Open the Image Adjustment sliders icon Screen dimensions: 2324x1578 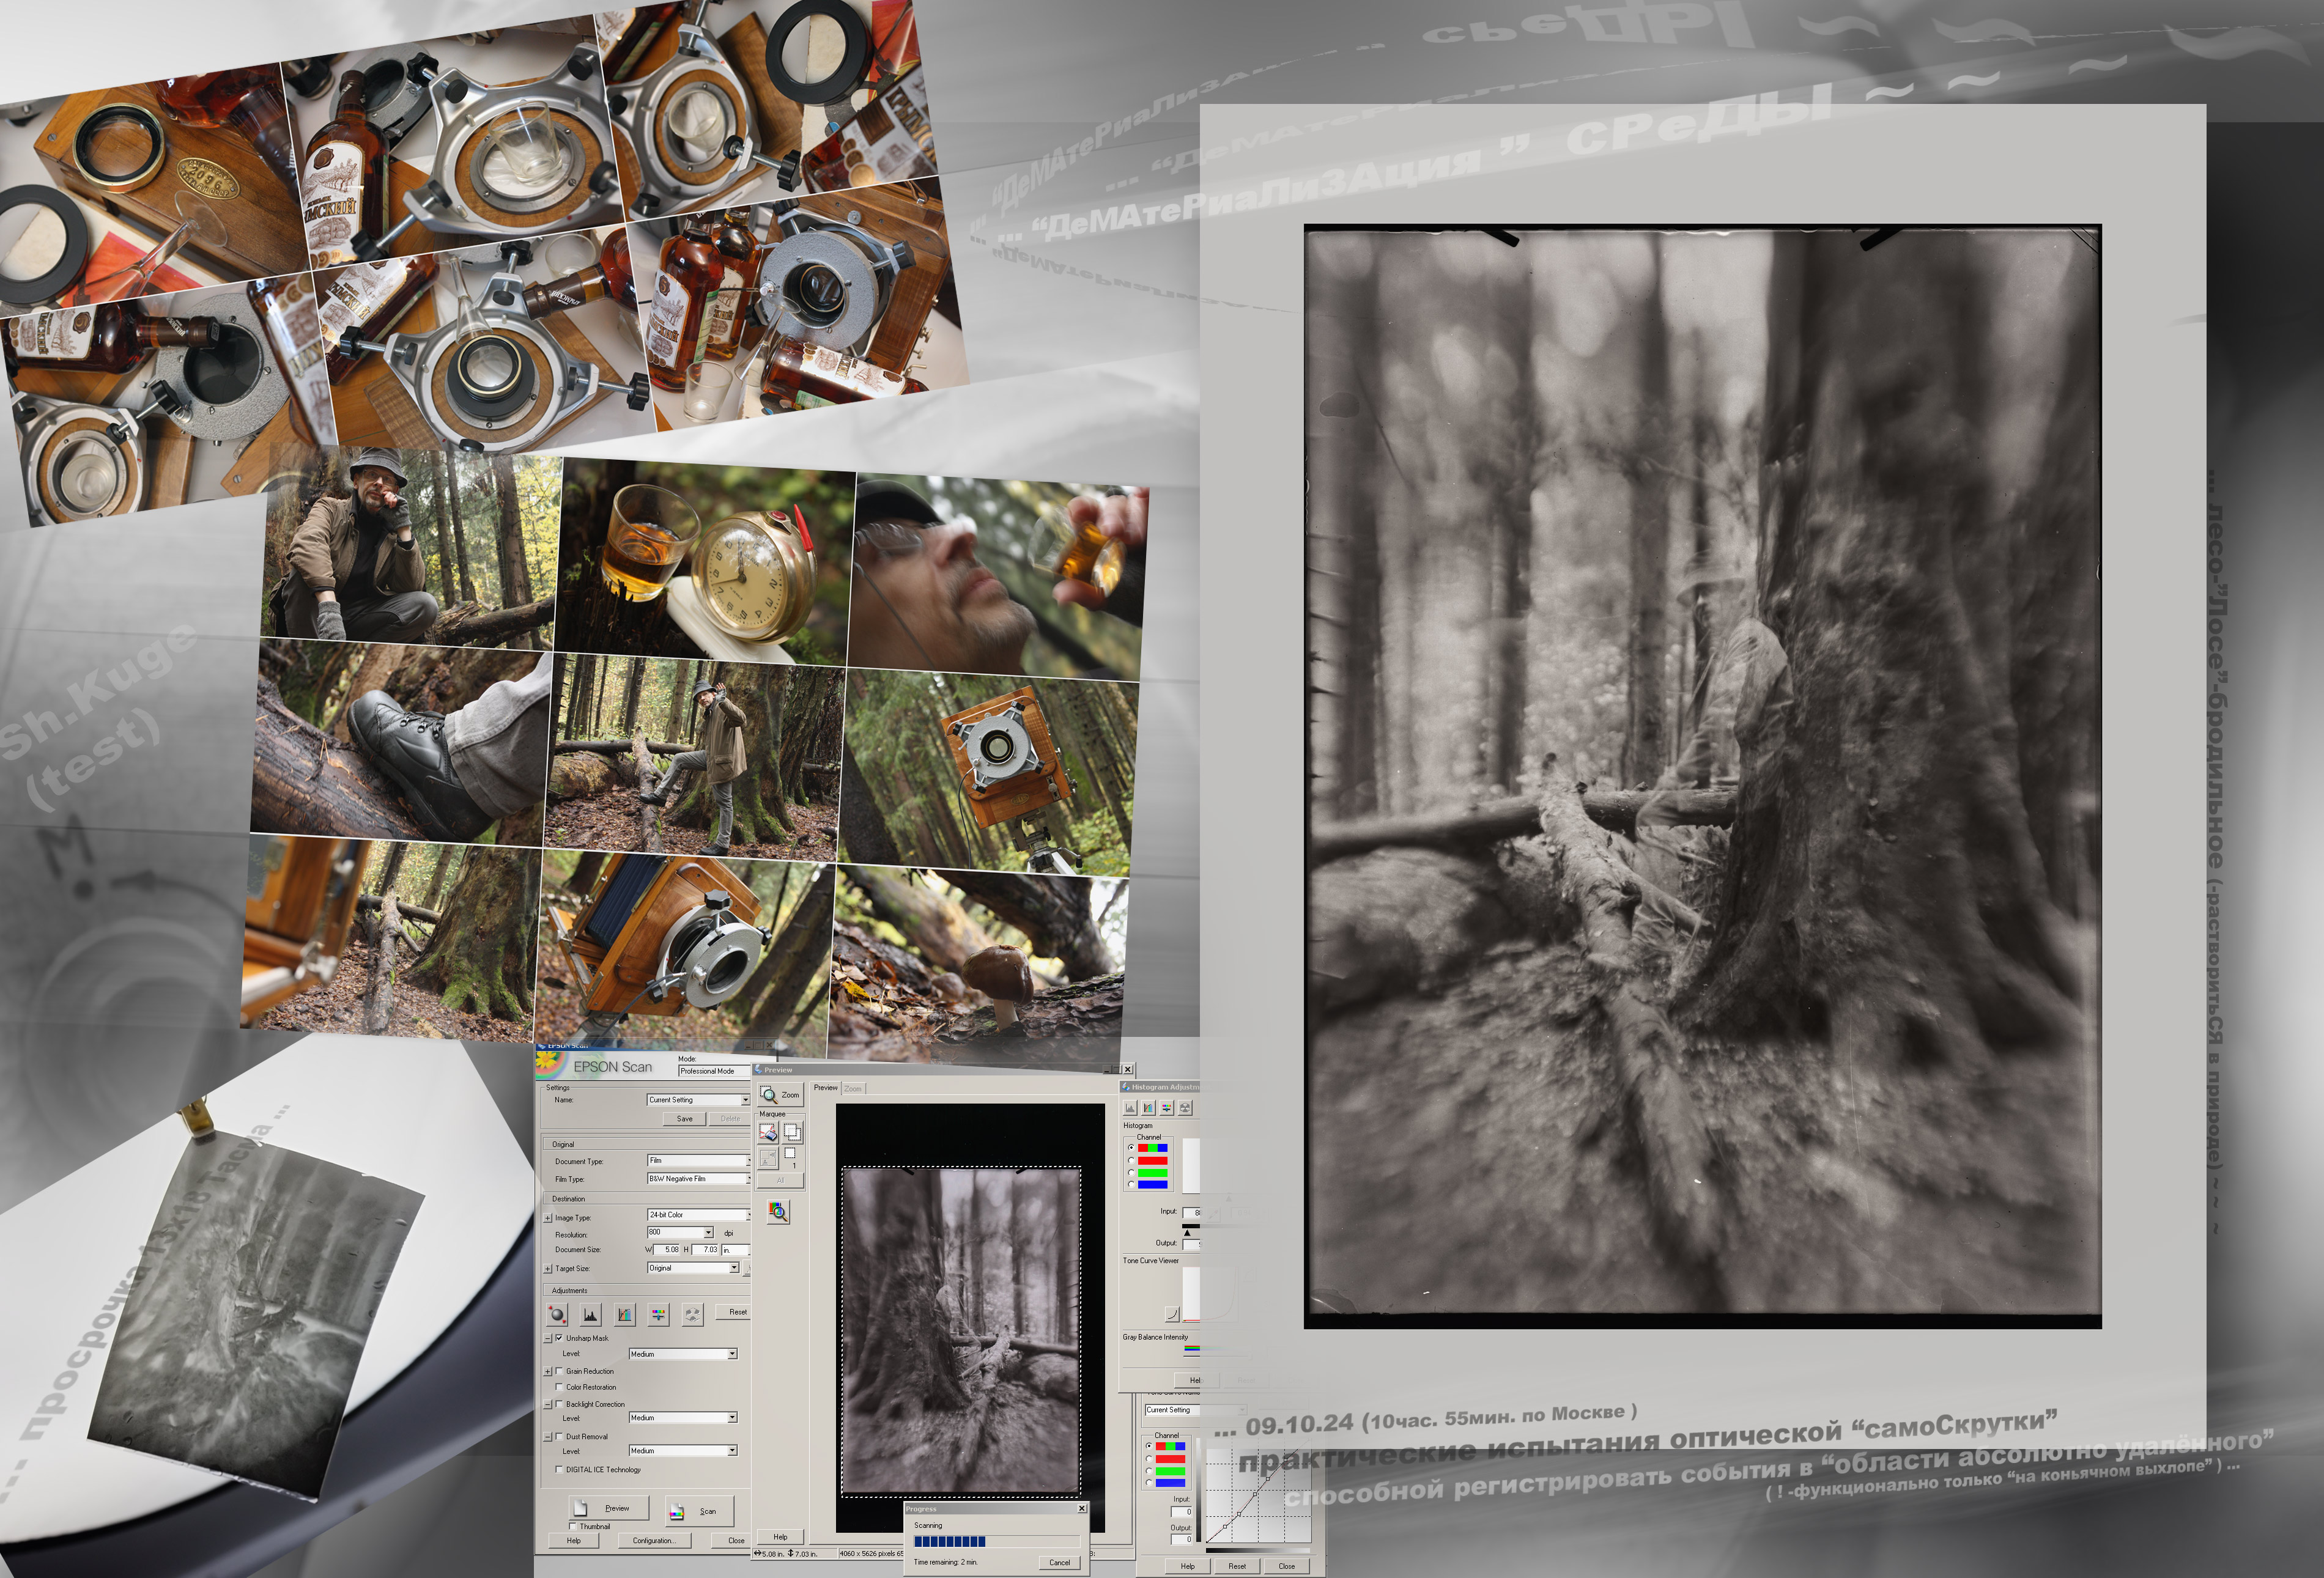pyautogui.click(x=659, y=1314)
